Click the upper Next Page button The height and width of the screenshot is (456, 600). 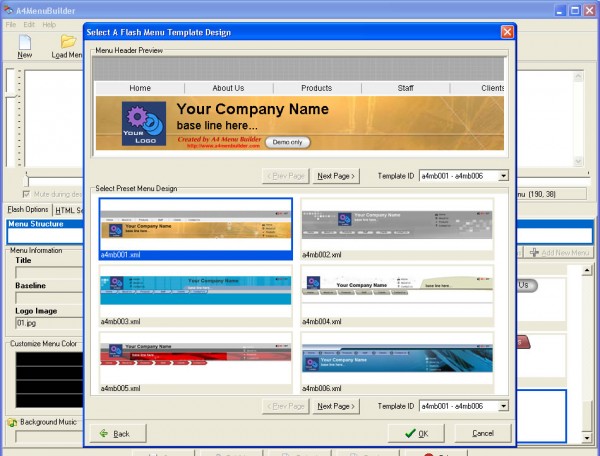pos(336,176)
